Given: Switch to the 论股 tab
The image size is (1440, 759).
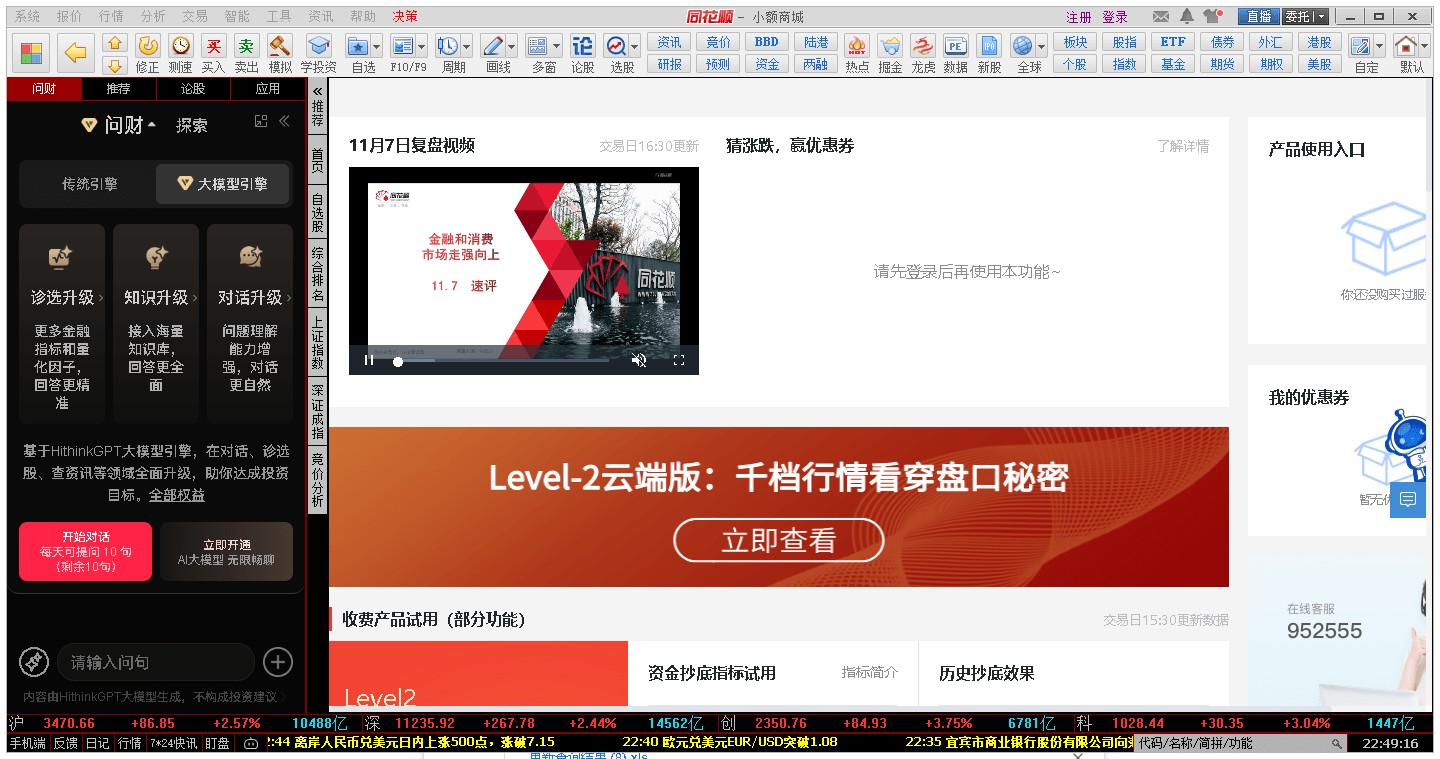Looking at the screenshot, I should pos(193,88).
